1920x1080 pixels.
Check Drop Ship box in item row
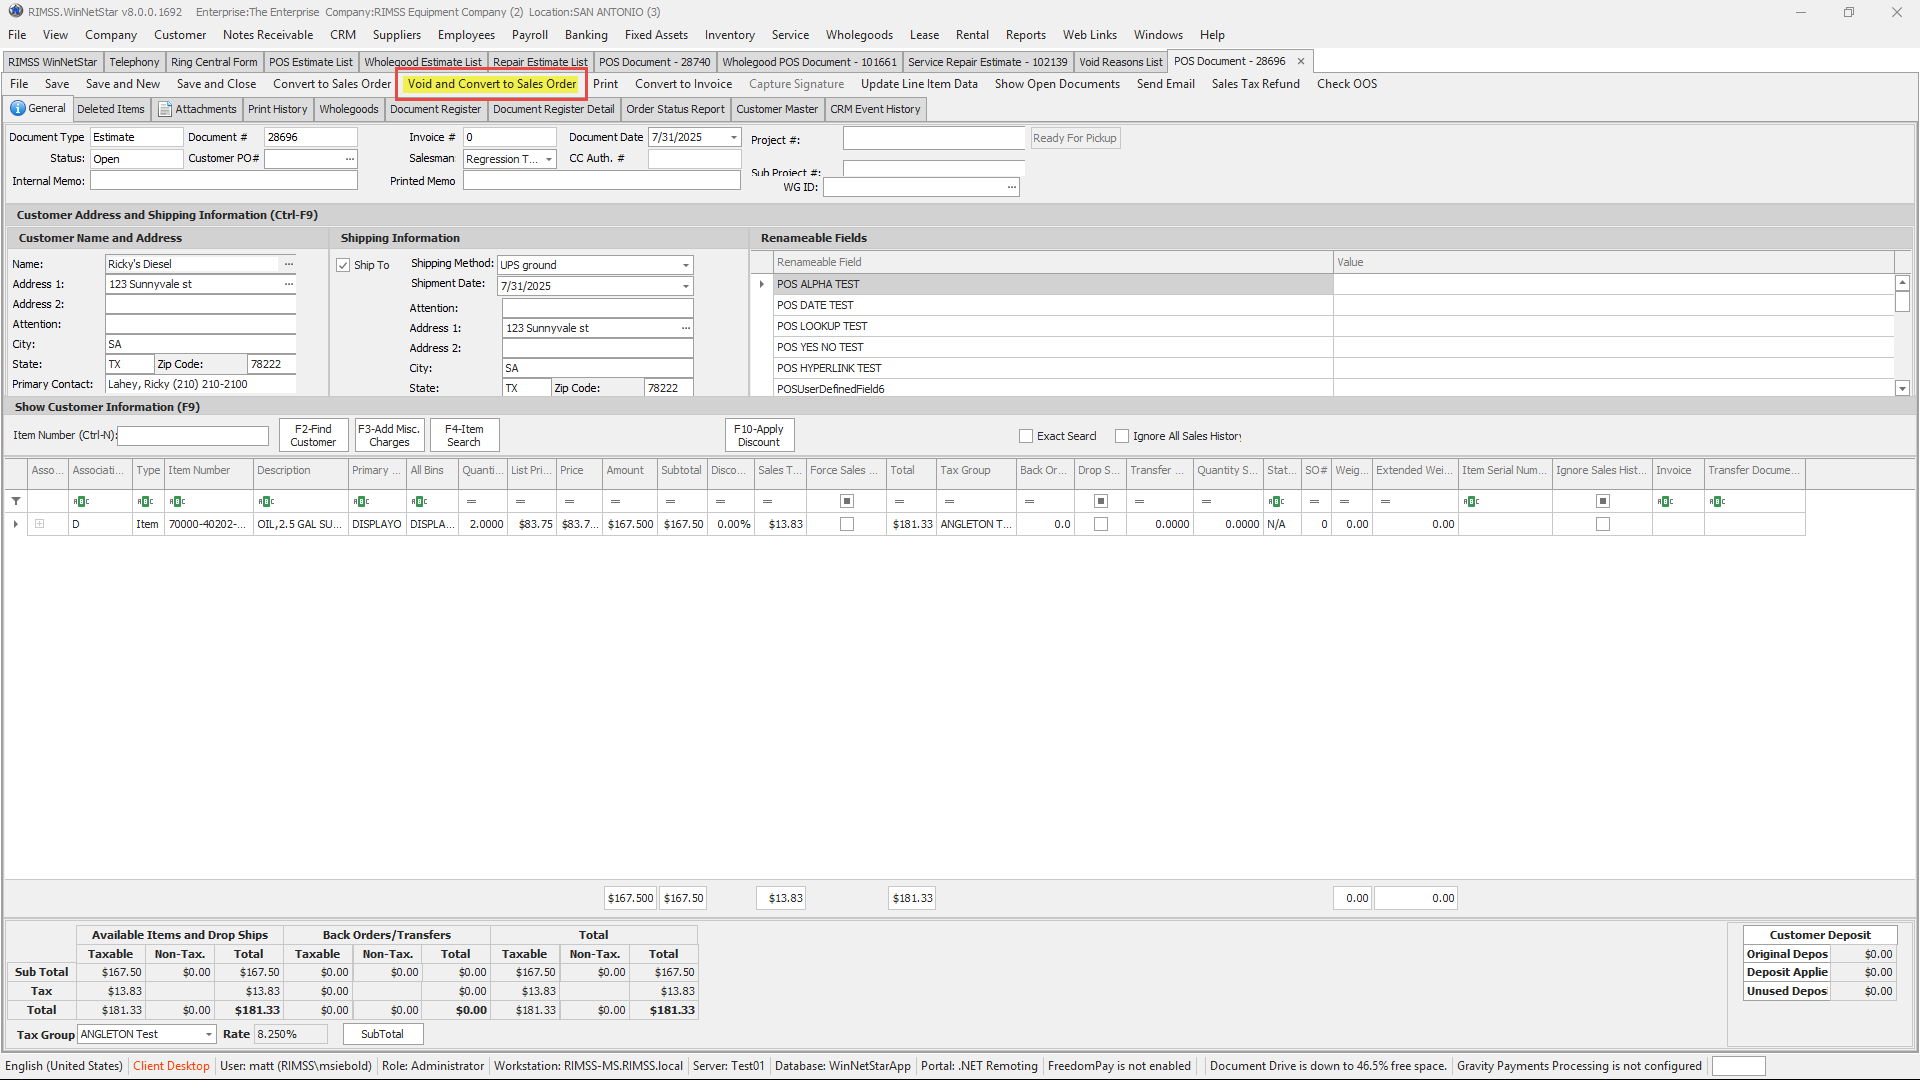coord(1101,524)
